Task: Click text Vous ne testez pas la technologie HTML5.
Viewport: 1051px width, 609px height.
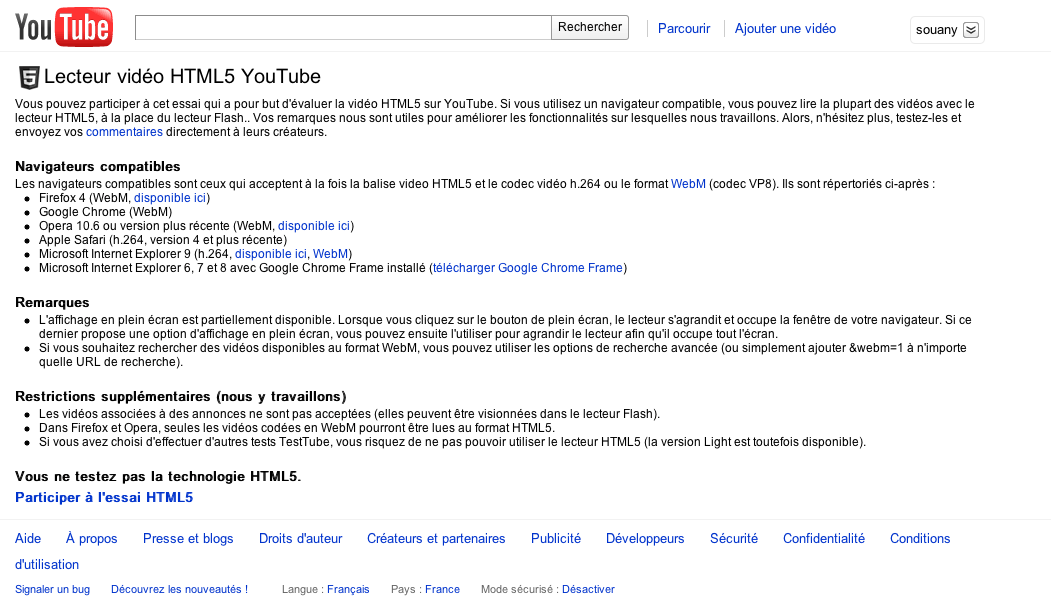Action: click(x=158, y=476)
